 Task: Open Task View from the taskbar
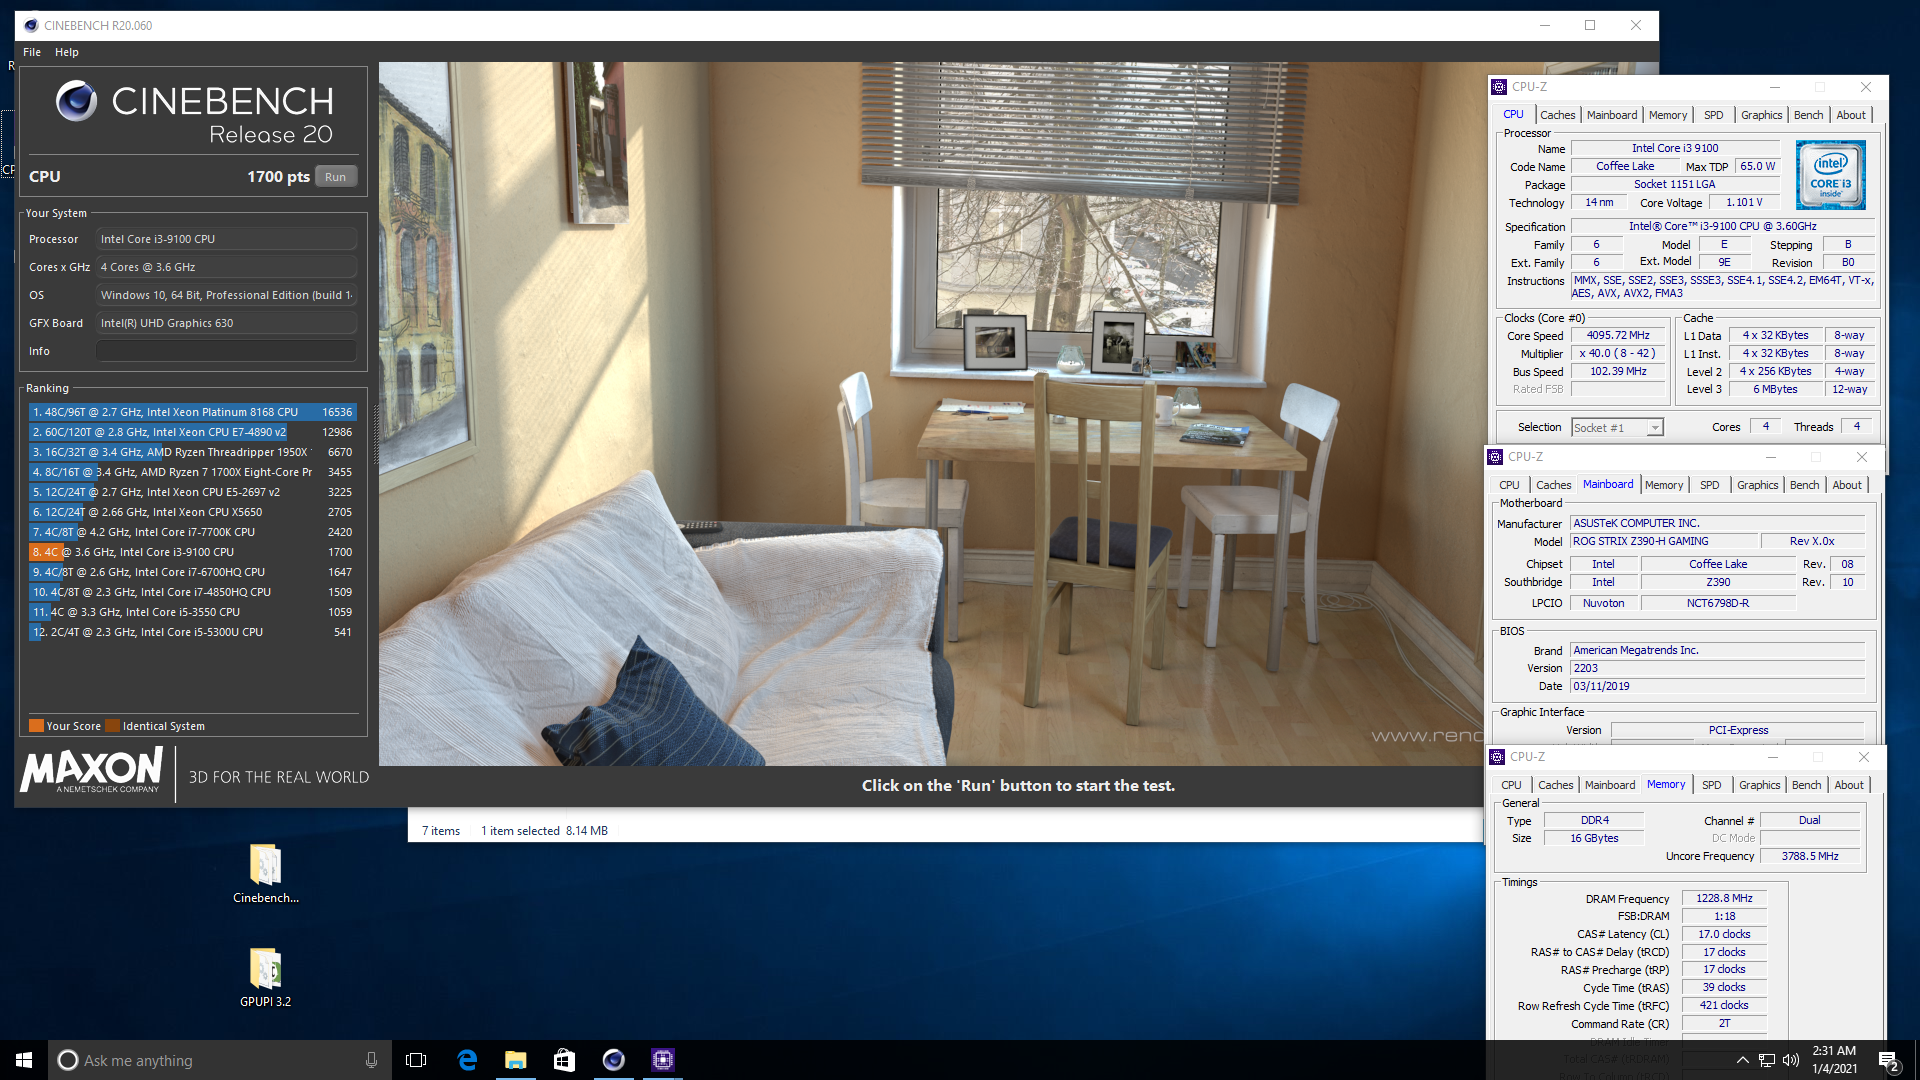coord(416,1060)
